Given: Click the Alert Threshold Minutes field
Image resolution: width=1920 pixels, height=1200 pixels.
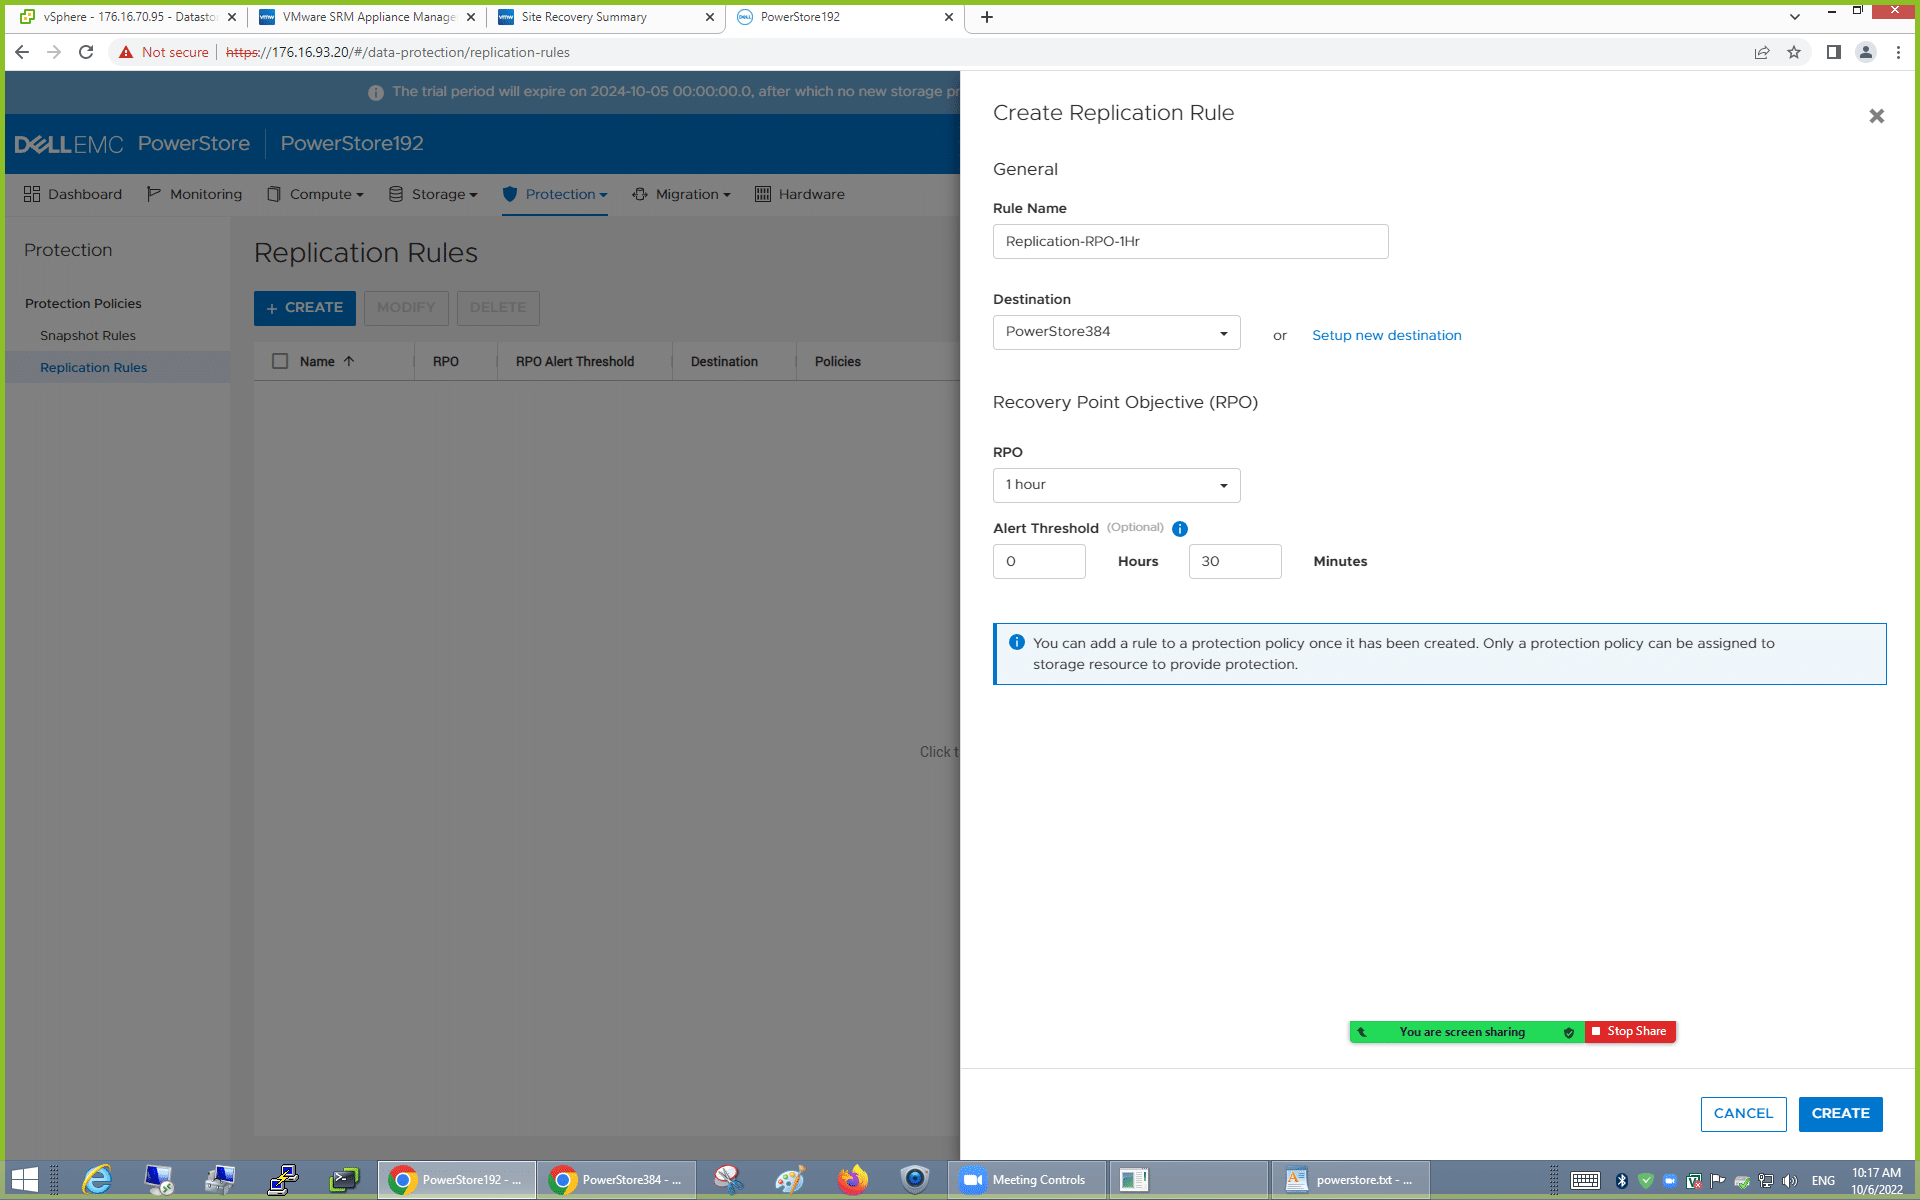Looking at the screenshot, I should (x=1235, y=561).
